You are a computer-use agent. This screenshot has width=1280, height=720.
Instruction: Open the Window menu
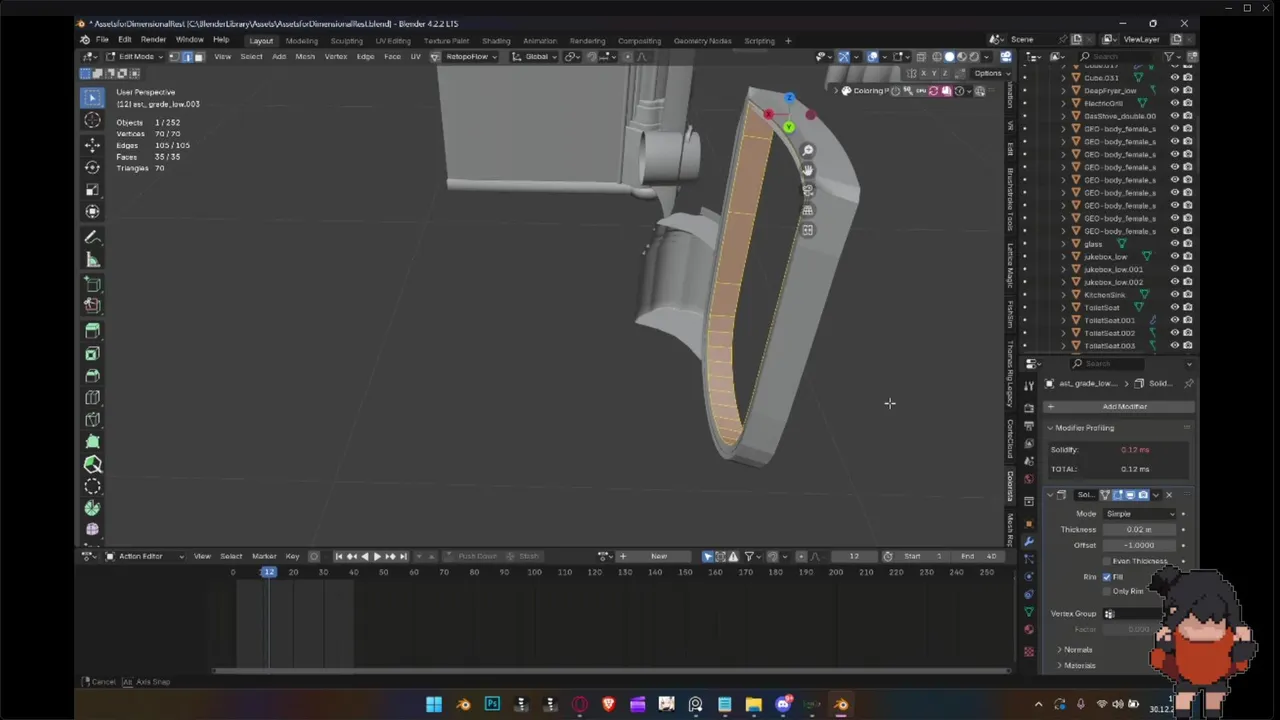point(190,40)
